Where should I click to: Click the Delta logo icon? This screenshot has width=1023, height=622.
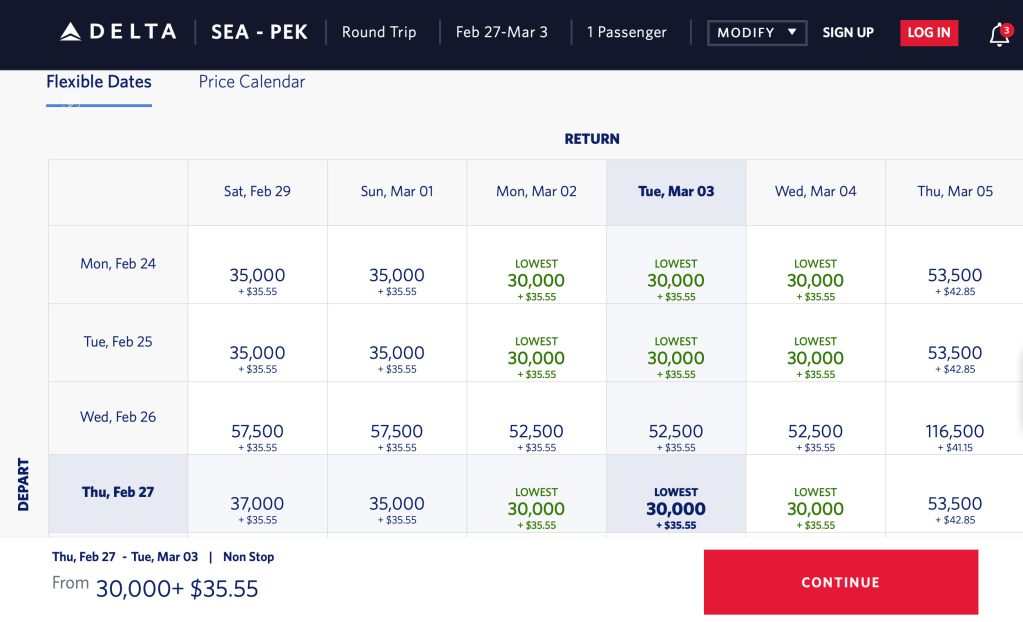coord(70,32)
